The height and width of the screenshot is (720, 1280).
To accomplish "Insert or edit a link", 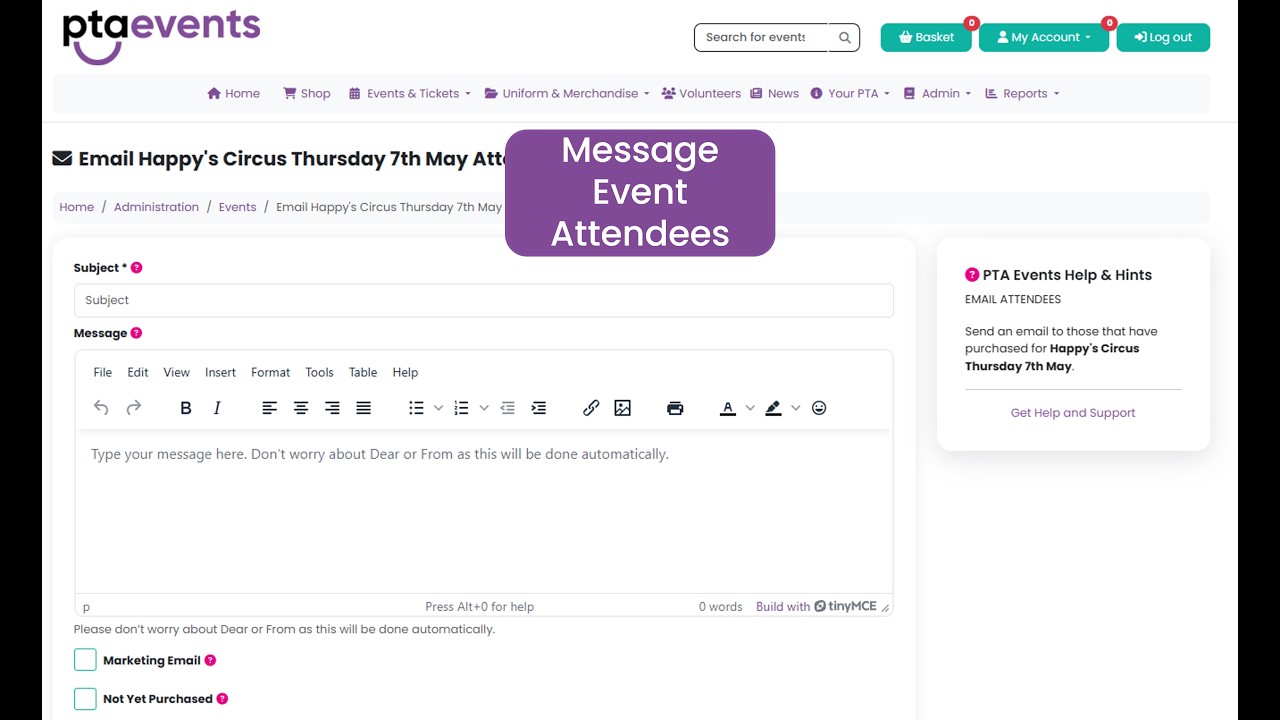I will click(591, 408).
